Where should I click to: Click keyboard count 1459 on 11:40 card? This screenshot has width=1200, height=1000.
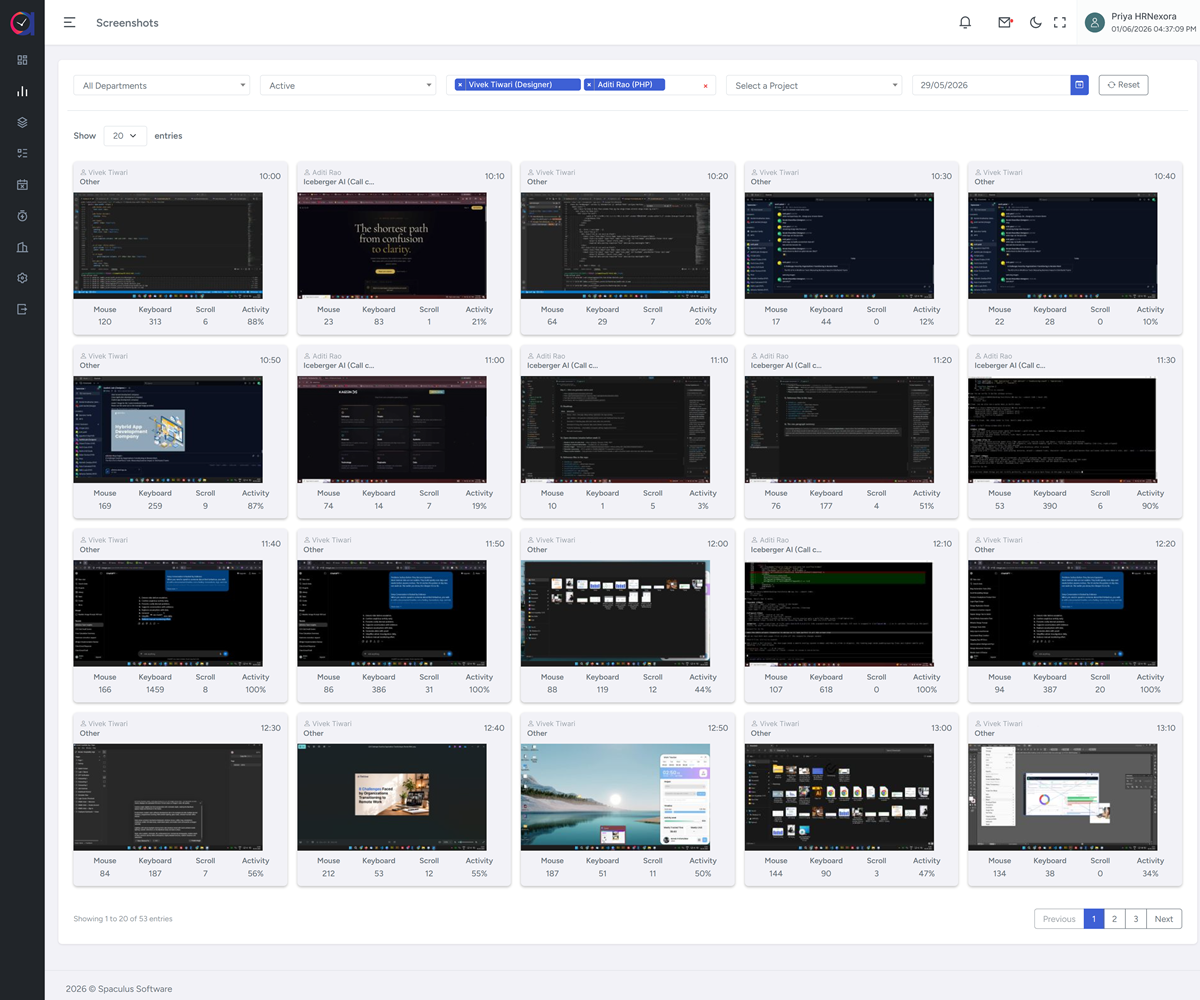point(155,690)
